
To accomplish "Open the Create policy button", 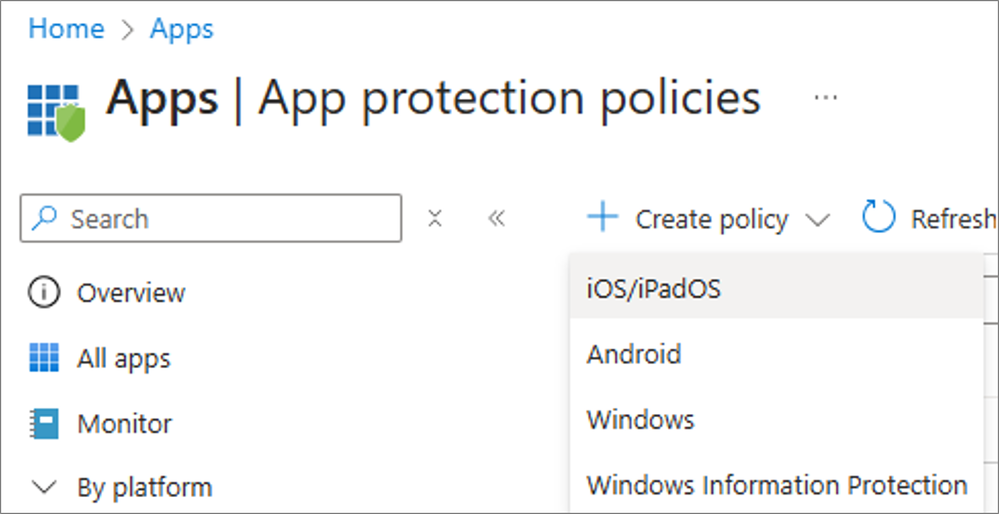I will point(708,219).
